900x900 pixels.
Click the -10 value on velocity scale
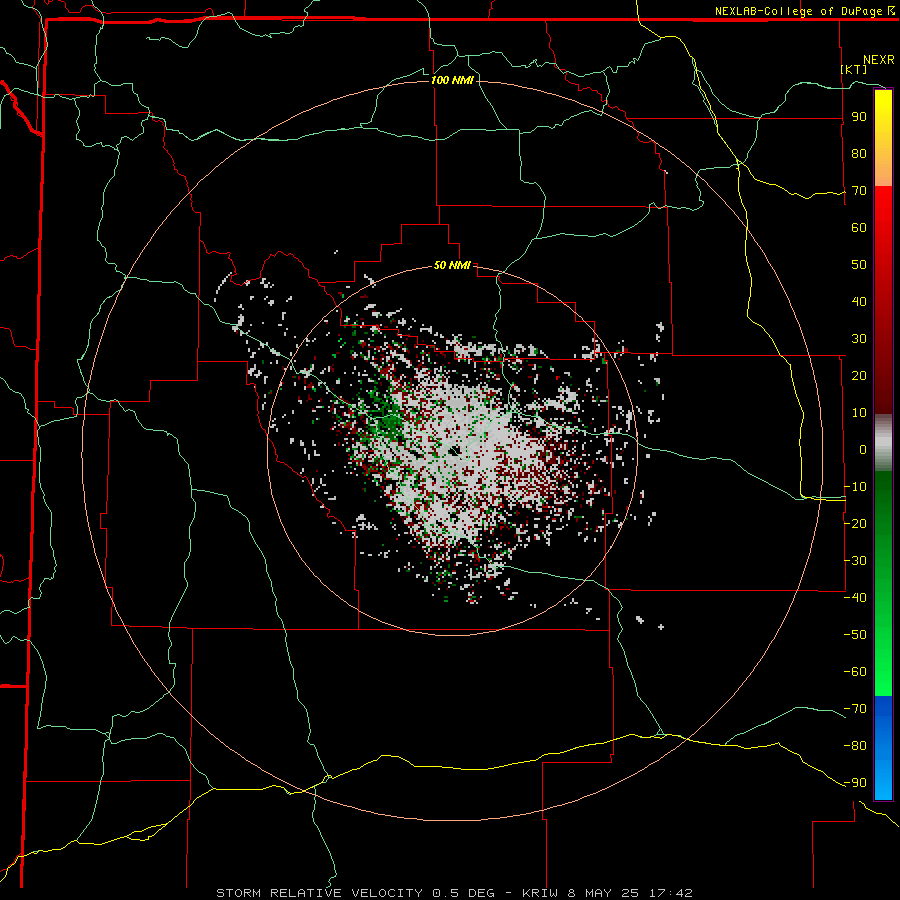(x=855, y=487)
